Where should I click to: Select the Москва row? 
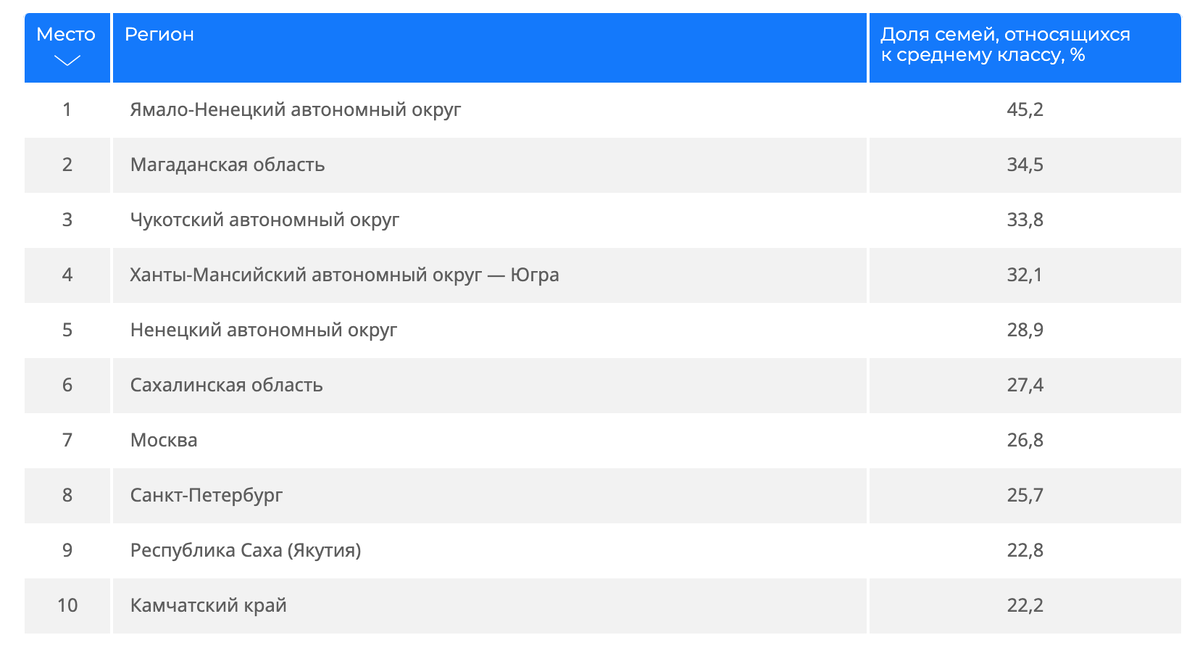point(602,440)
